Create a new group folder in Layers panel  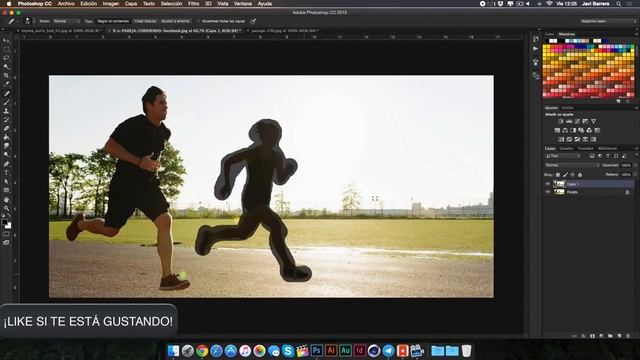pyautogui.click(x=610, y=336)
